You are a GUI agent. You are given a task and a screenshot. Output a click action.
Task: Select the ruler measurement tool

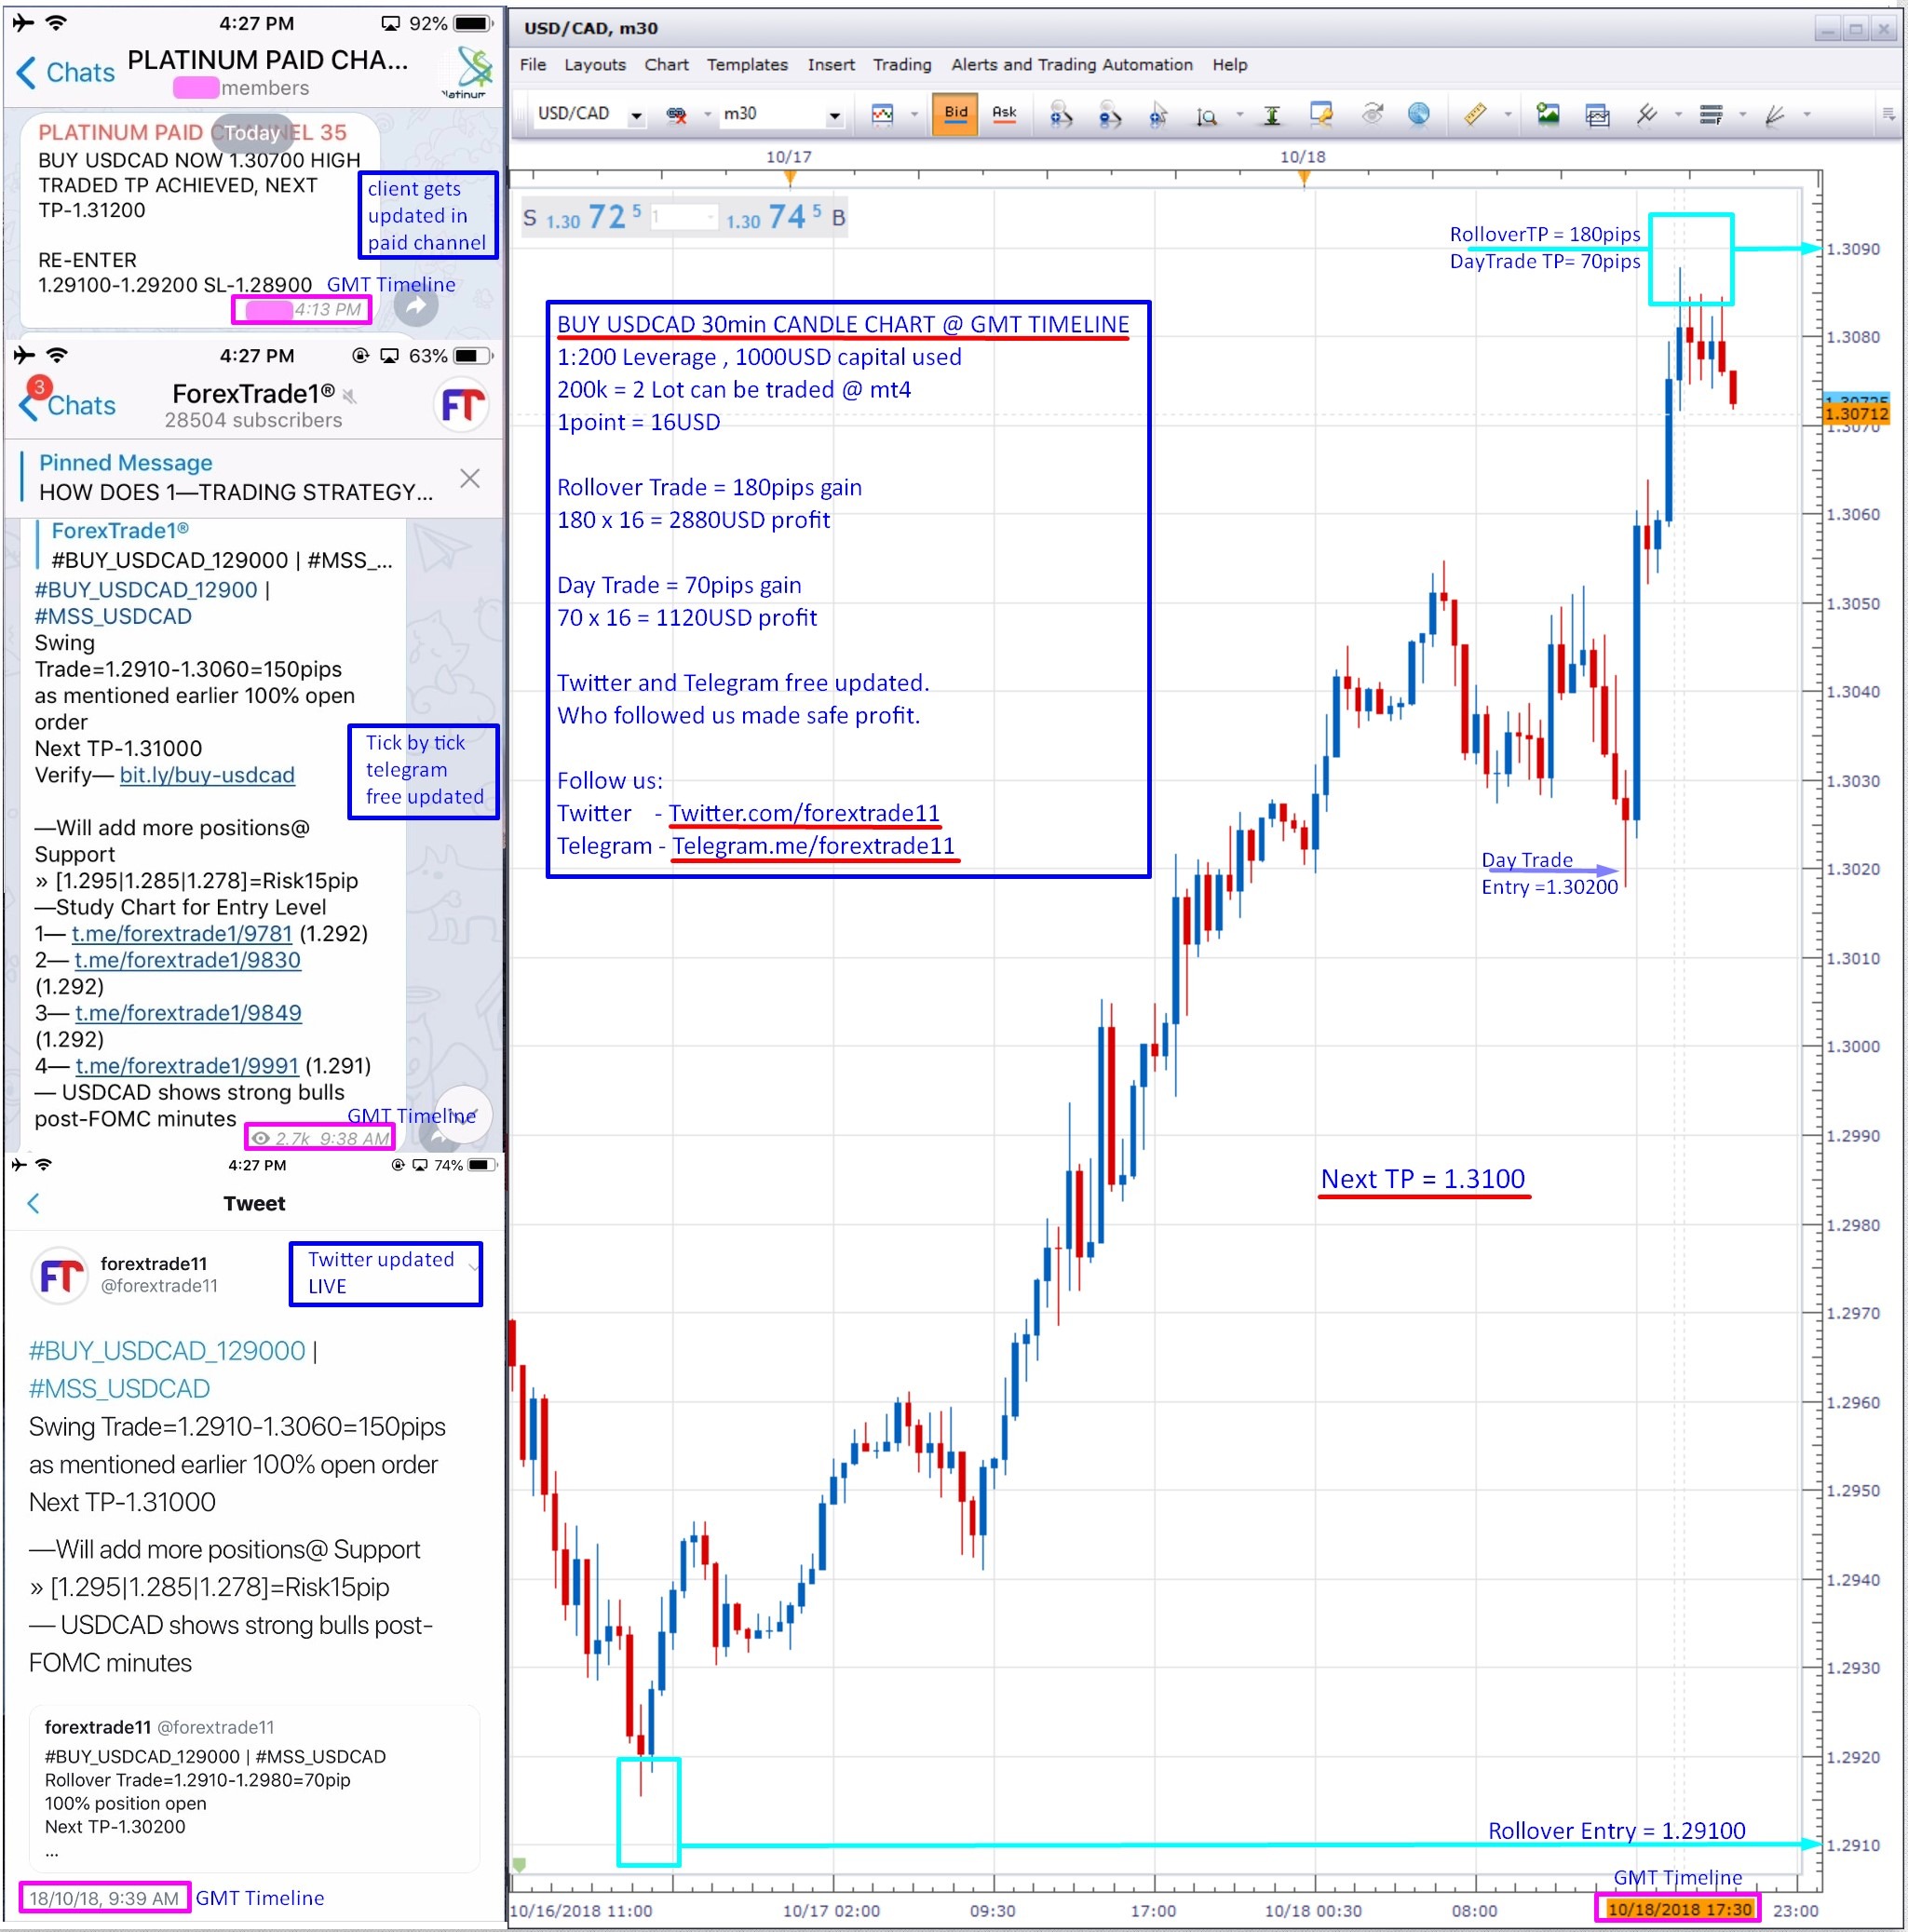[x=1475, y=114]
